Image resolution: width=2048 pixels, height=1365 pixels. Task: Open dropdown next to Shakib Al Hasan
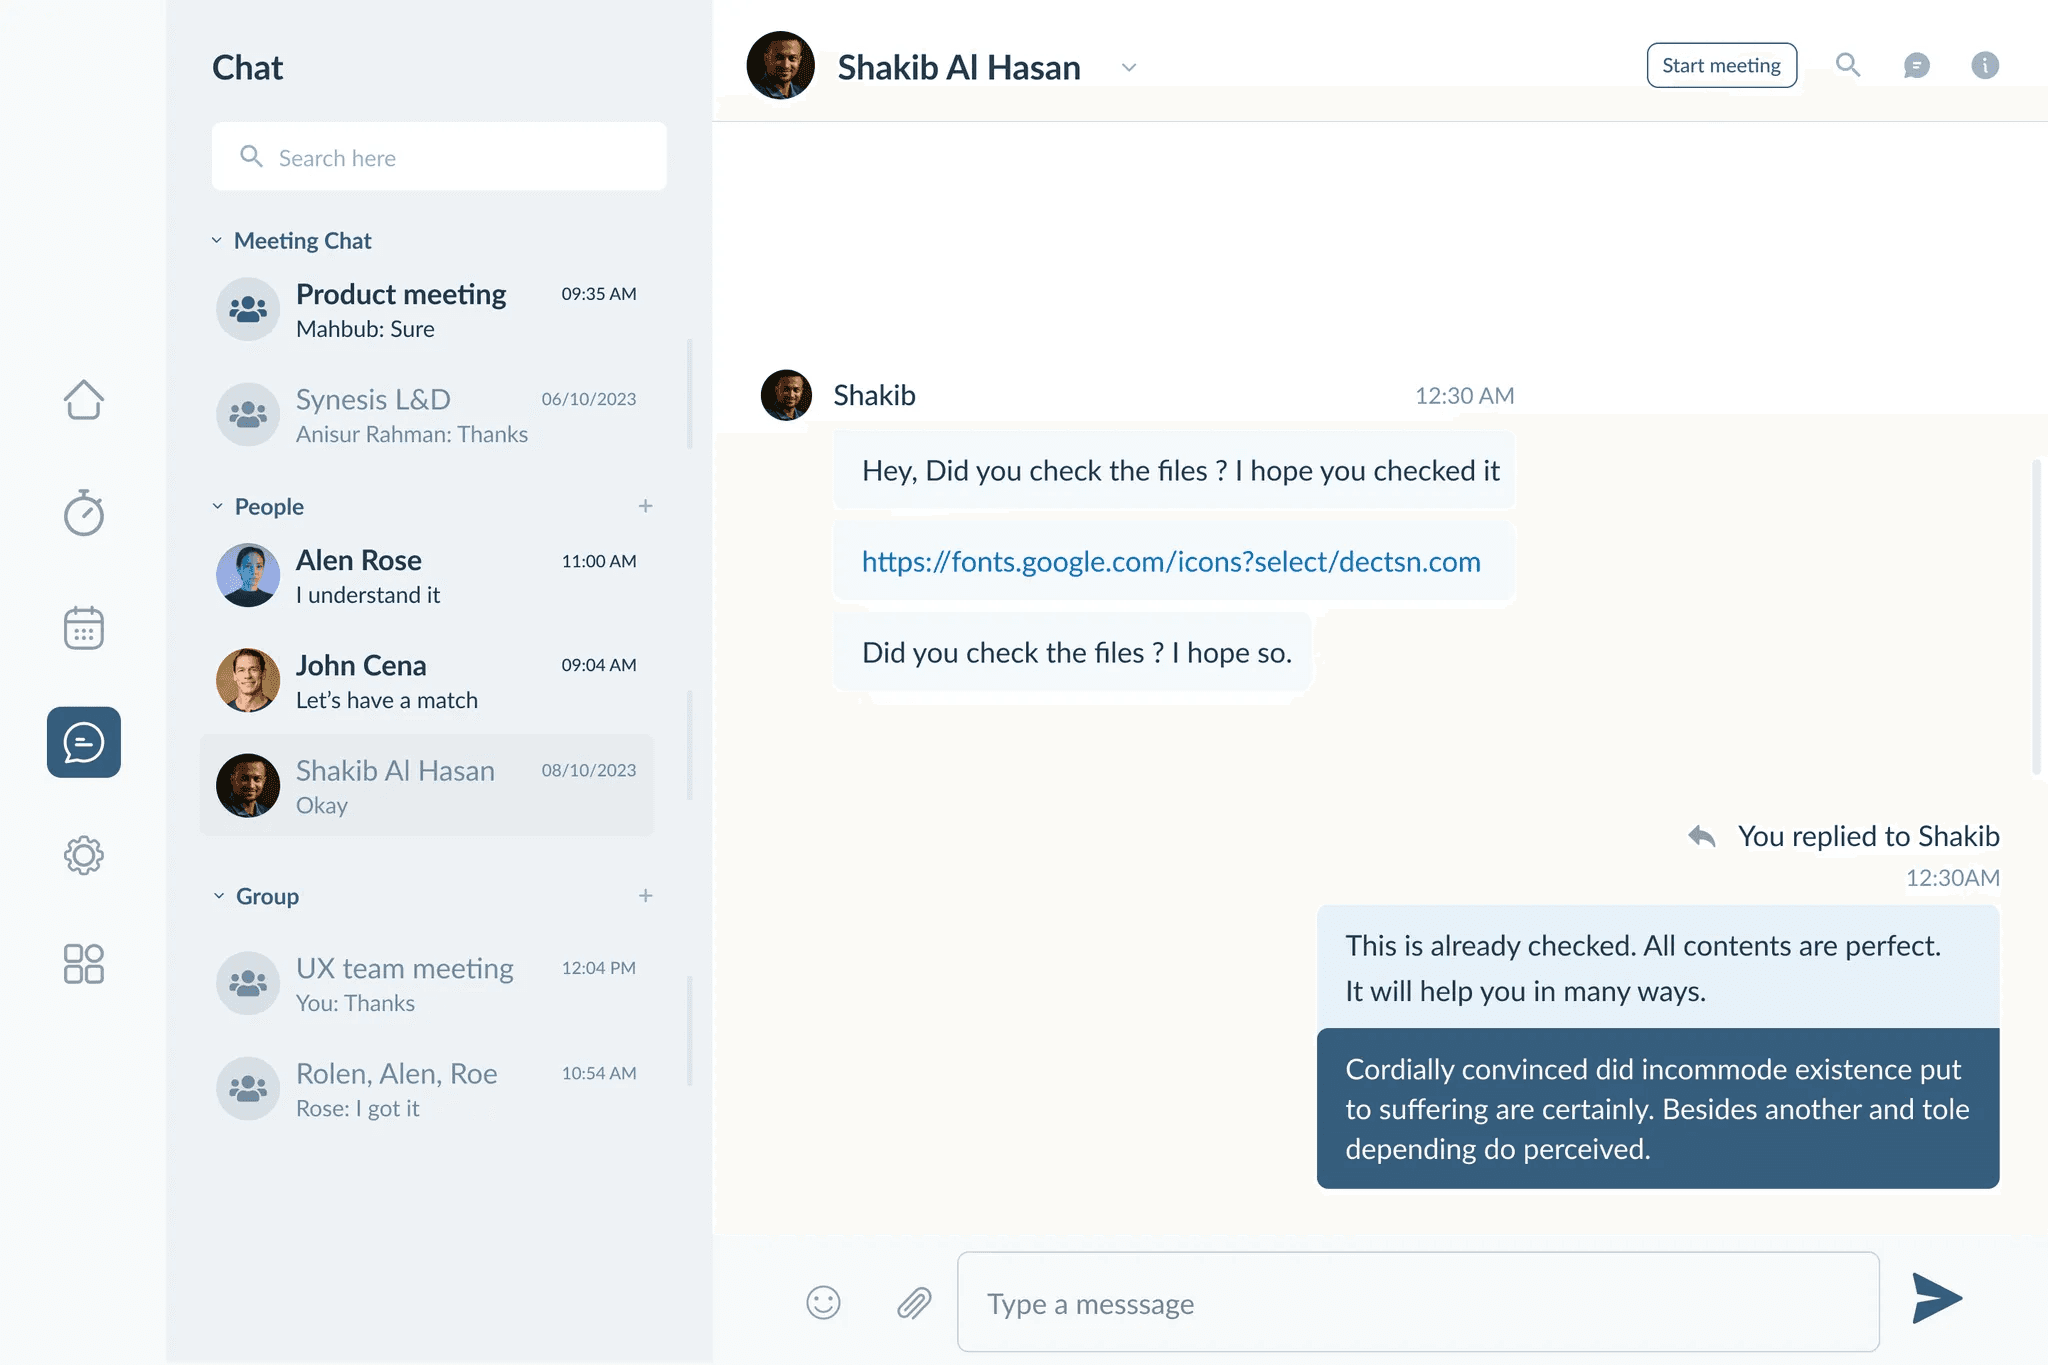[x=1129, y=68]
